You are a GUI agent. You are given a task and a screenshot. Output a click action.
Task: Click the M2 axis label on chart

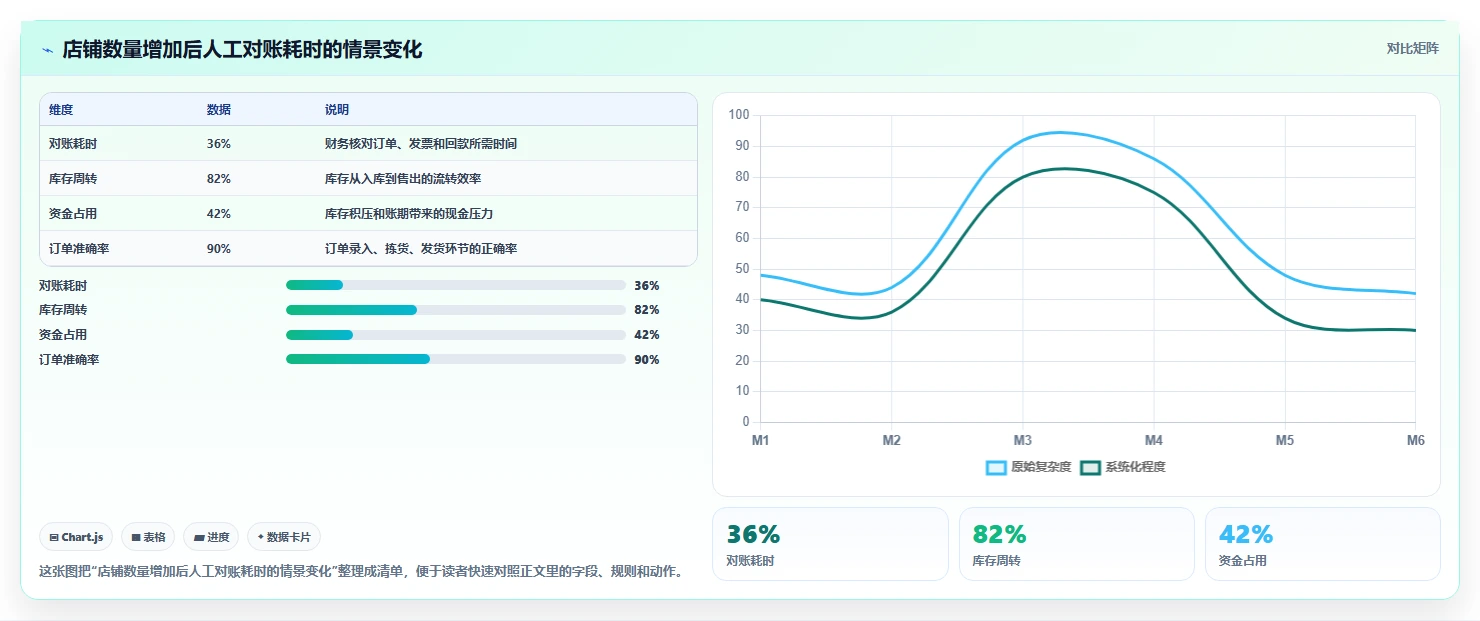coord(892,441)
